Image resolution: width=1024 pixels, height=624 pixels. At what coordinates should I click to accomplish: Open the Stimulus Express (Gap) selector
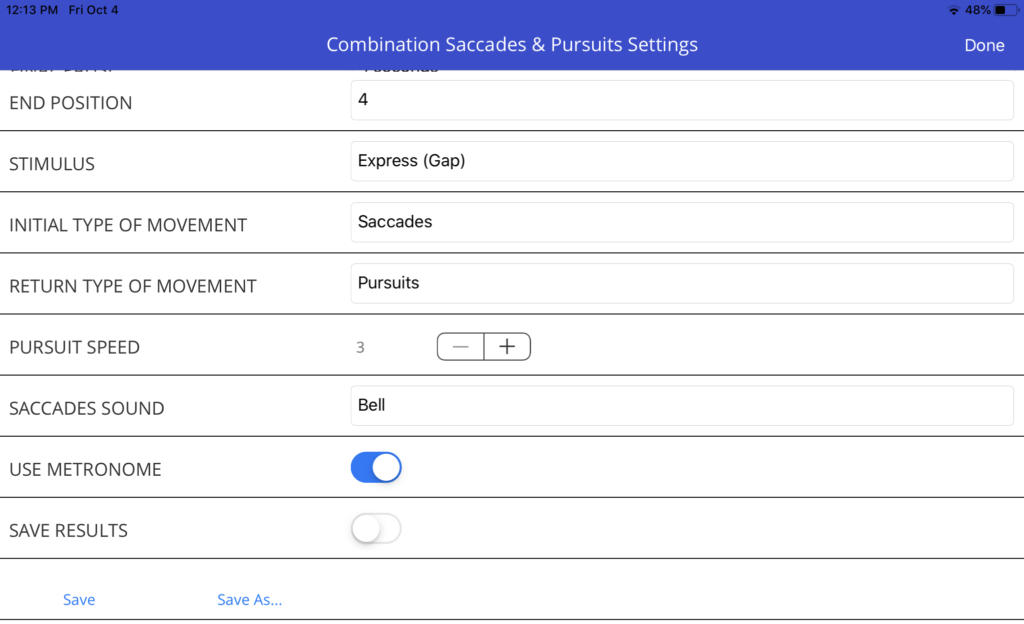(682, 161)
